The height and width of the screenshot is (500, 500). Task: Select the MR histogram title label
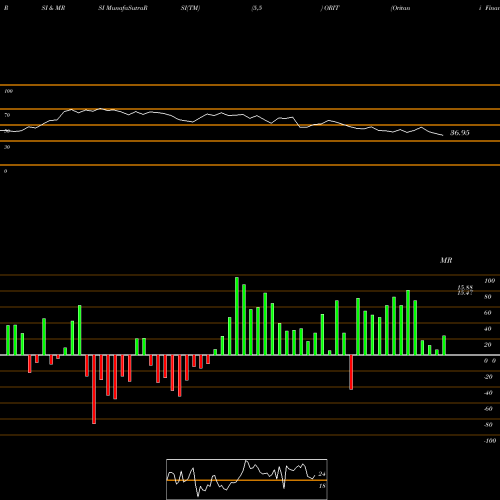coord(446,260)
